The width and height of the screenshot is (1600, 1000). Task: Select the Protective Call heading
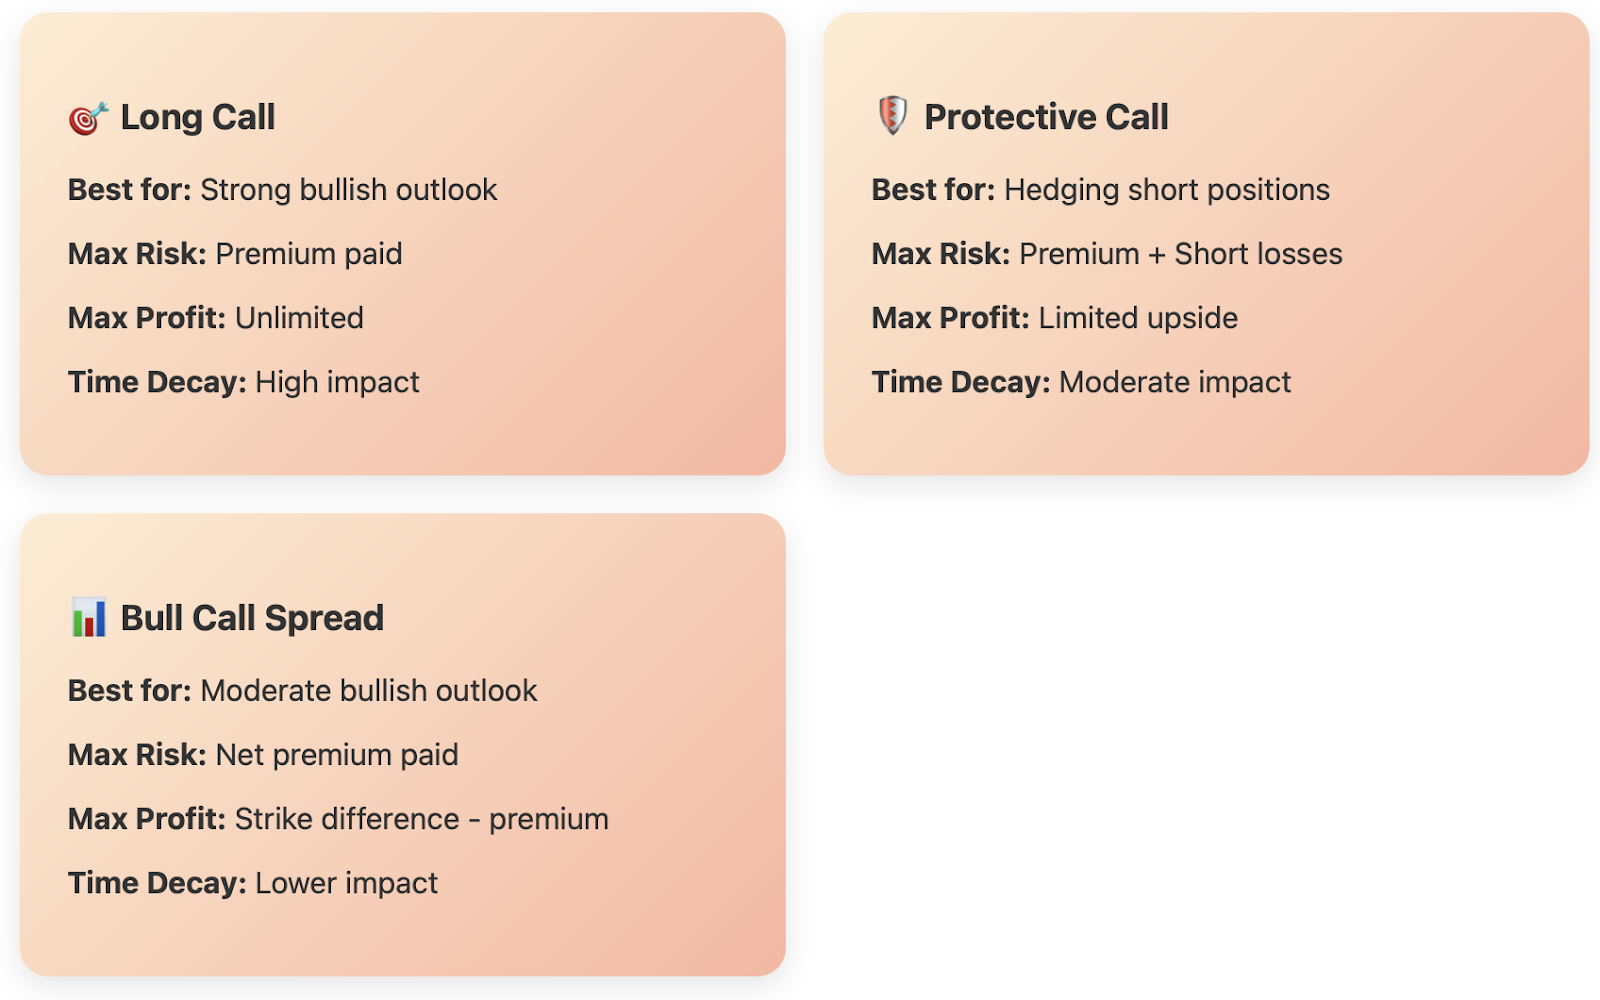(x=1046, y=117)
